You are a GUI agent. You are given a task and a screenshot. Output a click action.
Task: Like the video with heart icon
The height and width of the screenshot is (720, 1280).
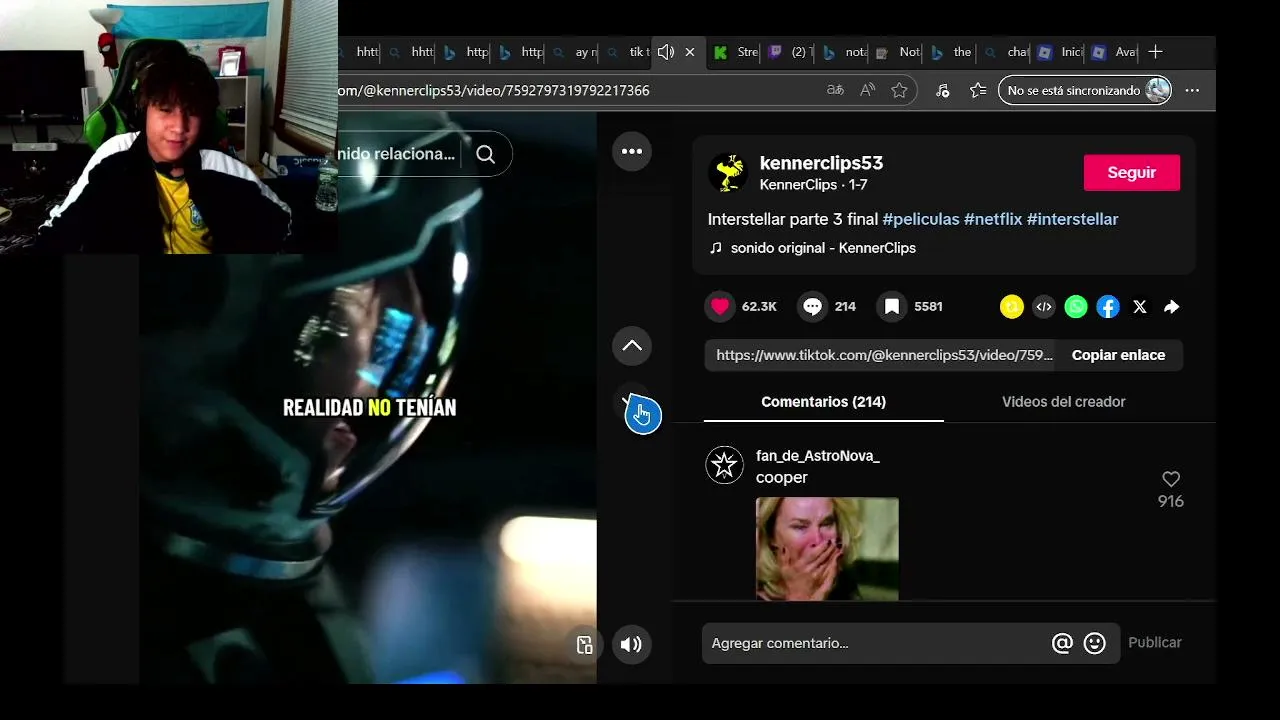(x=720, y=307)
